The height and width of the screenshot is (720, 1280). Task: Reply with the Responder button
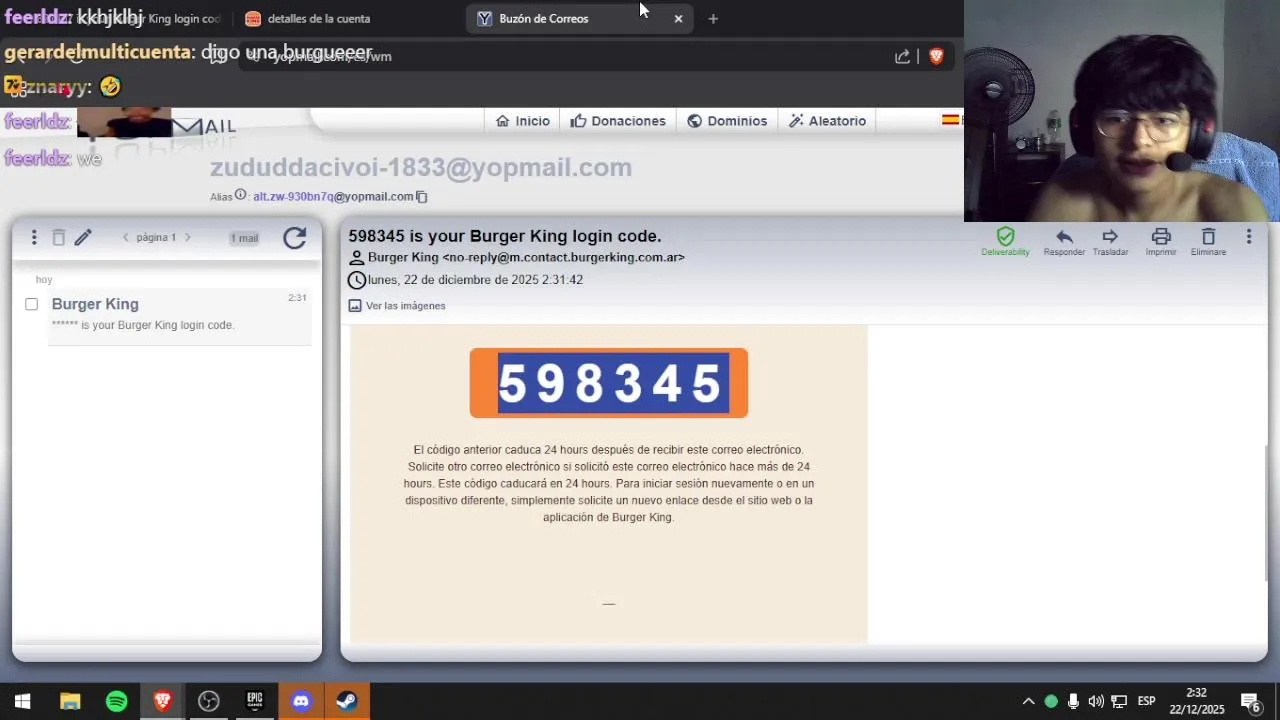(1064, 241)
